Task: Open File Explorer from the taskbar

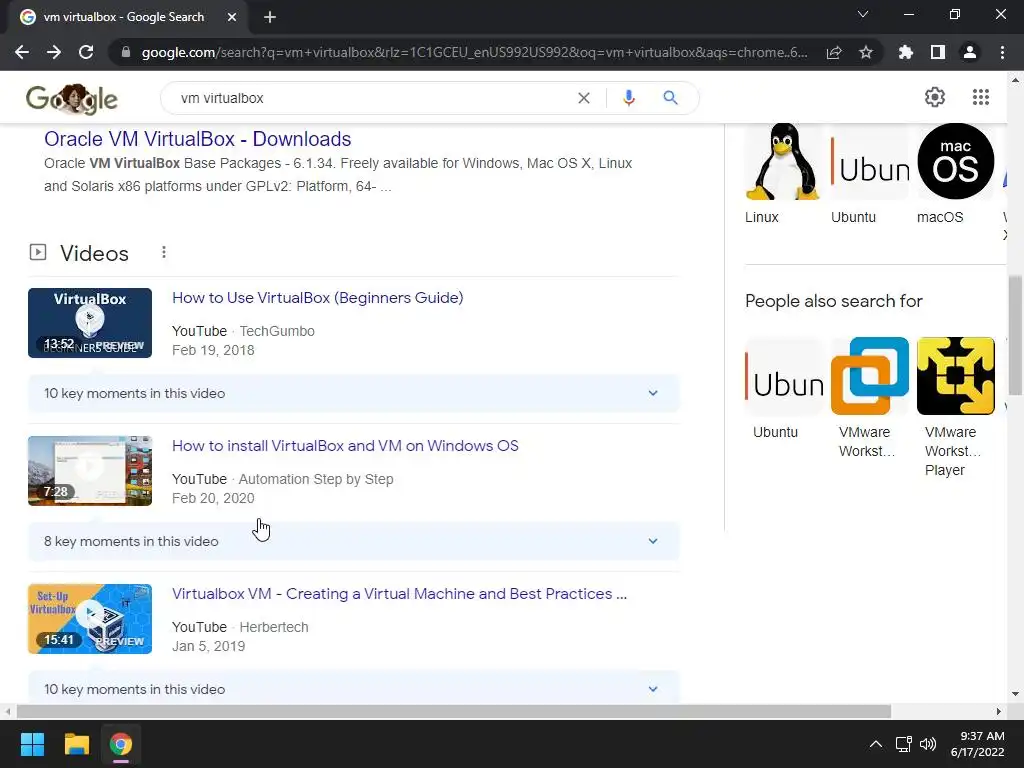Action: (x=76, y=744)
